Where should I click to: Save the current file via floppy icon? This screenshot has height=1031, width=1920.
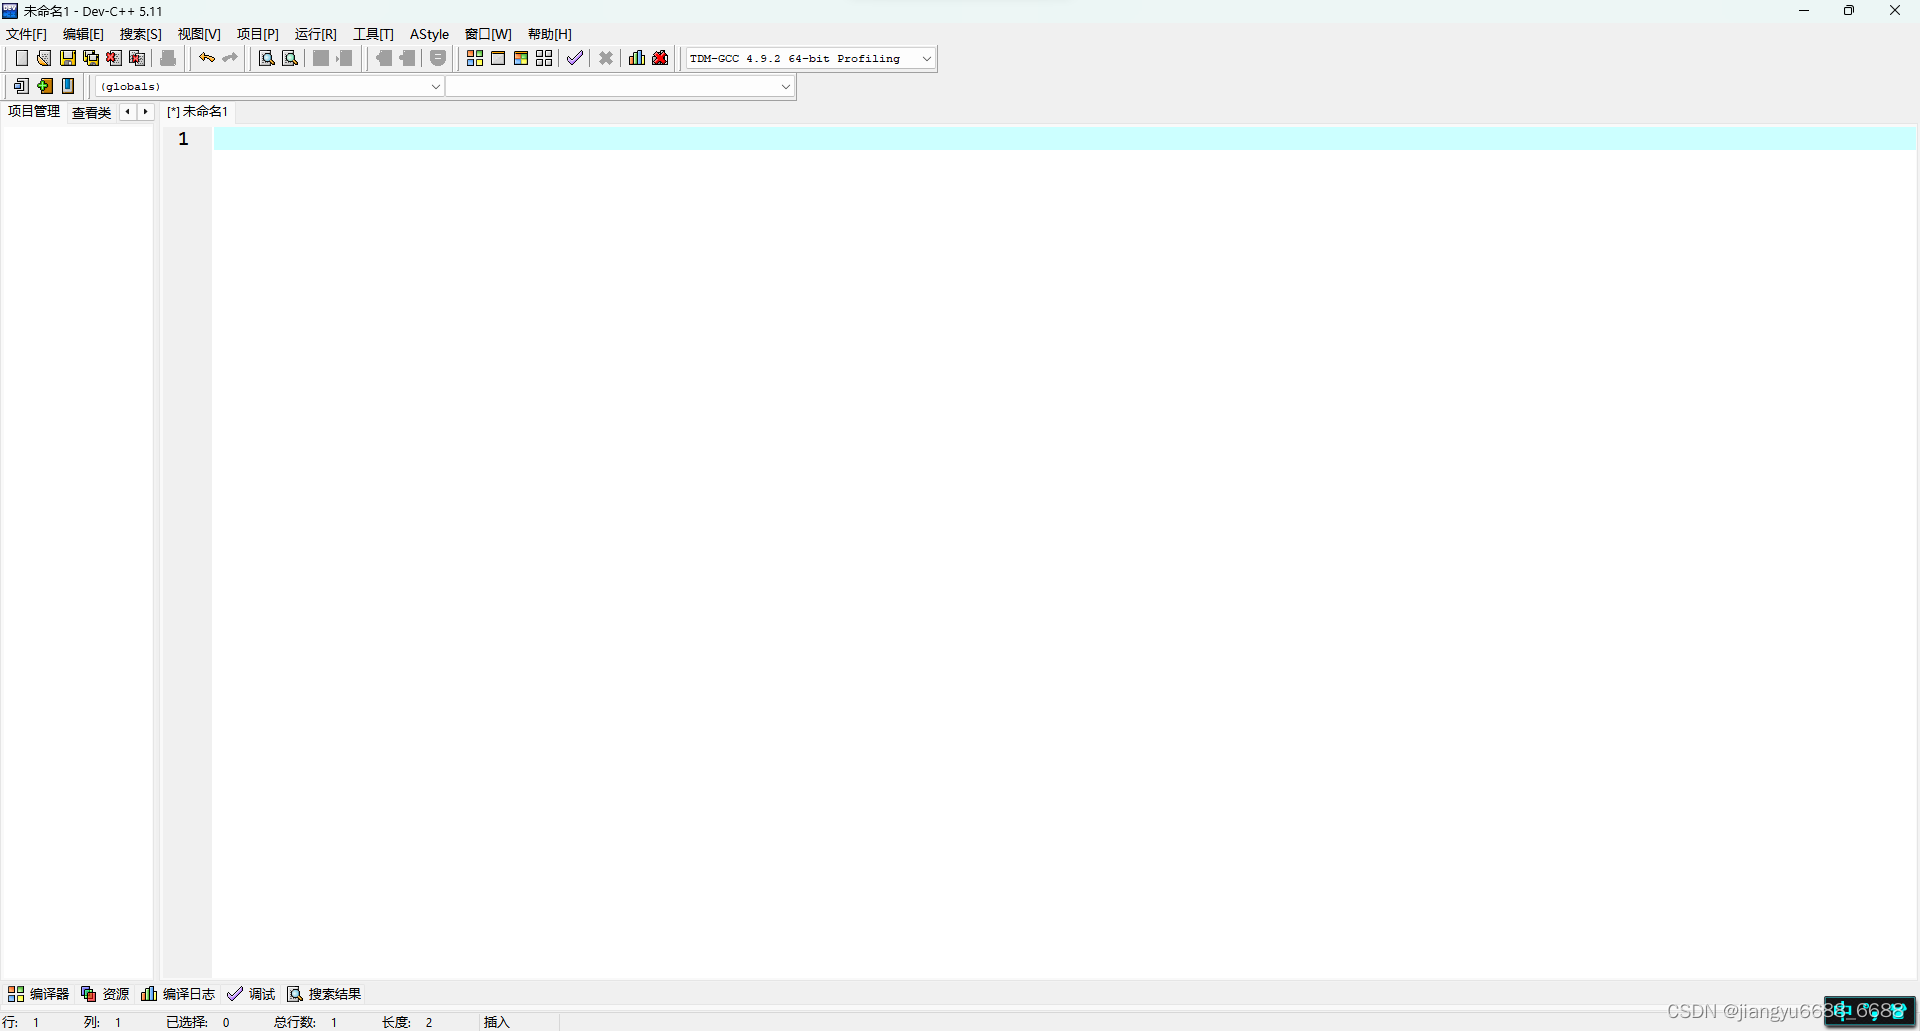coord(68,58)
